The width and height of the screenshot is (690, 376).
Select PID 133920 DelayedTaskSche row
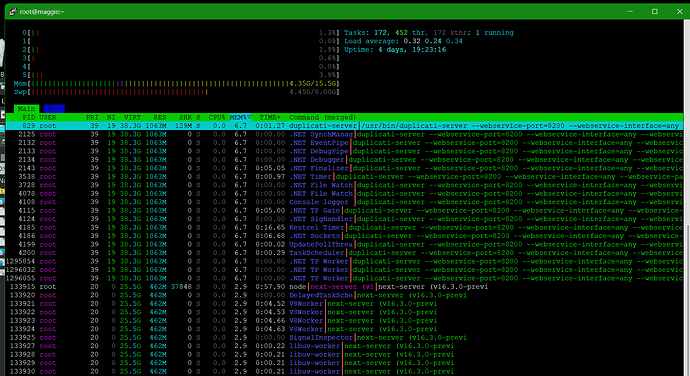click(x=344, y=295)
